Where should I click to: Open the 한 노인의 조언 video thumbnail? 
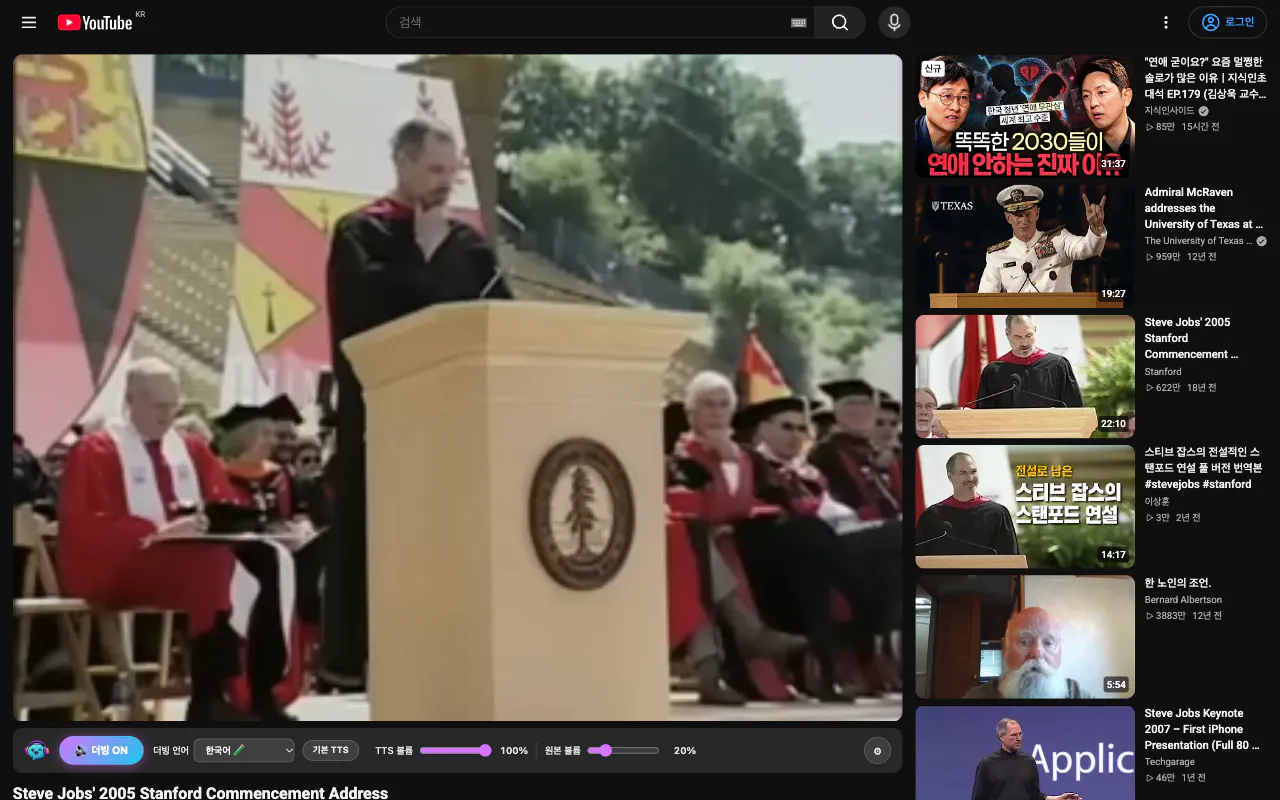[1025, 637]
